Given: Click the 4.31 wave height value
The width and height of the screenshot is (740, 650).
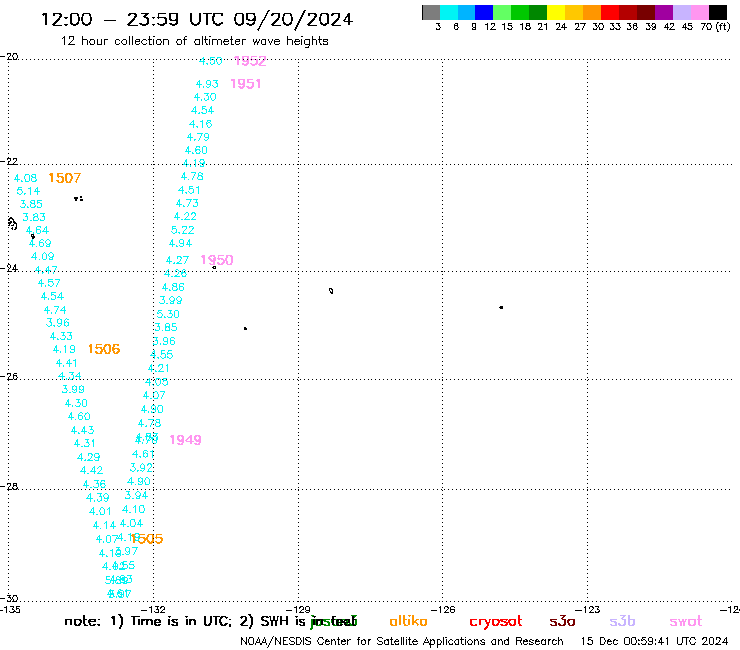Looking at the screenshot, I should [x=84, y=443].
